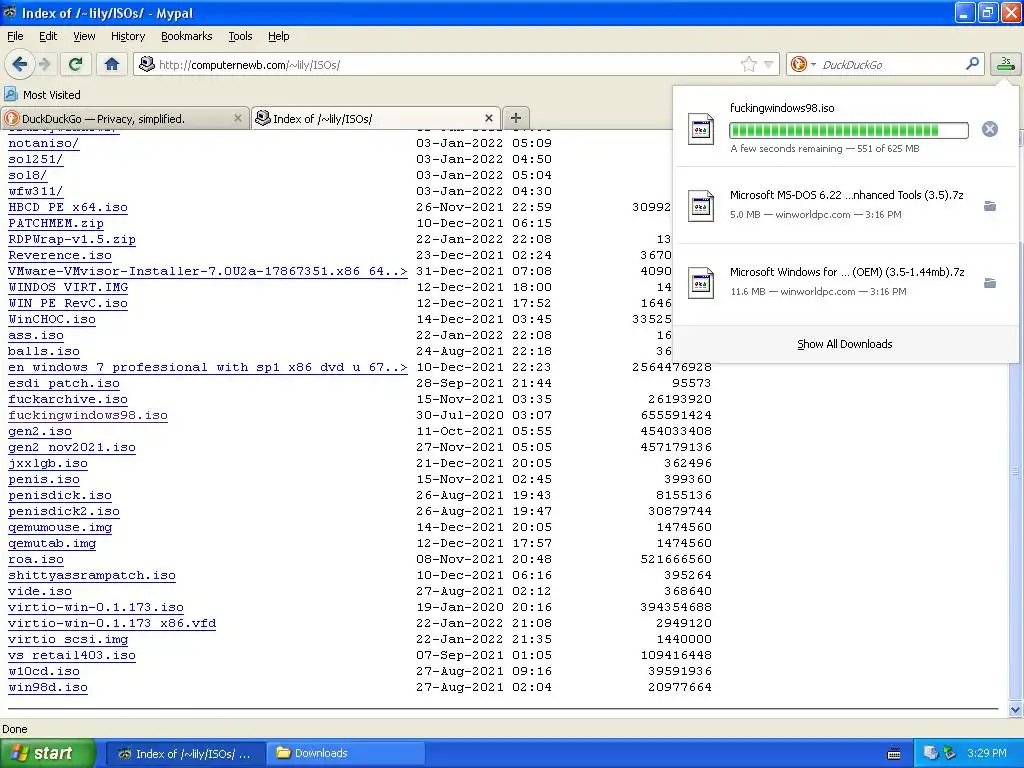Click the 3:29 PM system clock

(x=987, y=753)
